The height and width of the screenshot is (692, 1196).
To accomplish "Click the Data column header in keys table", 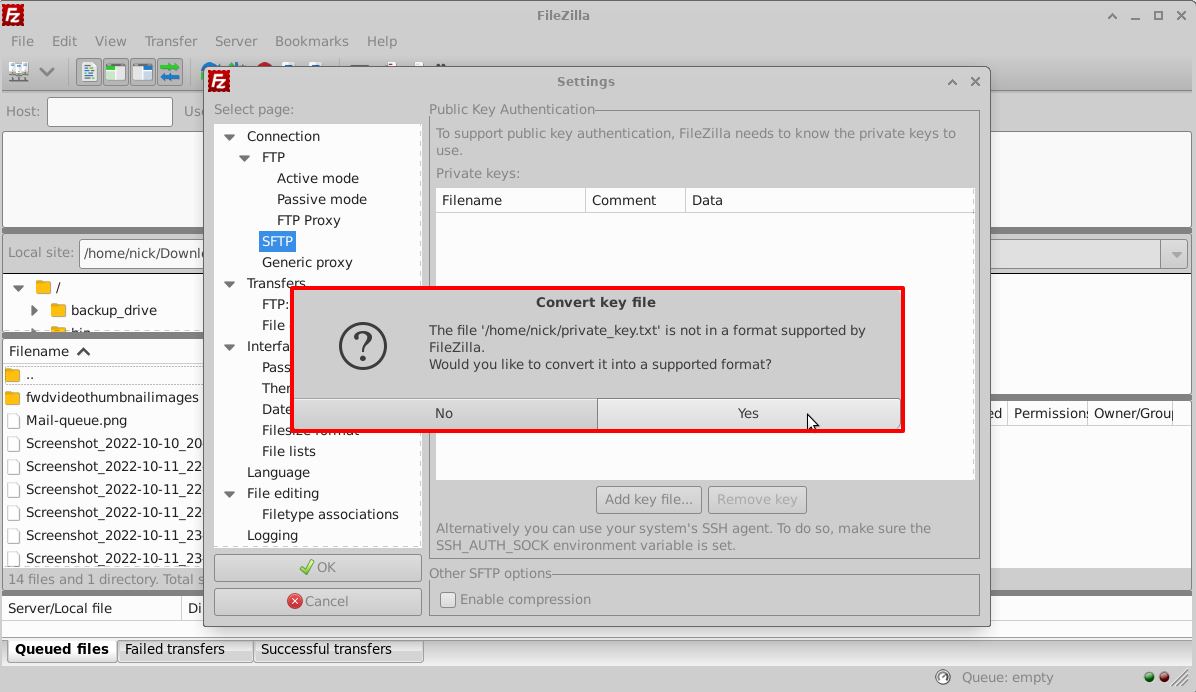I will point(829,201).
